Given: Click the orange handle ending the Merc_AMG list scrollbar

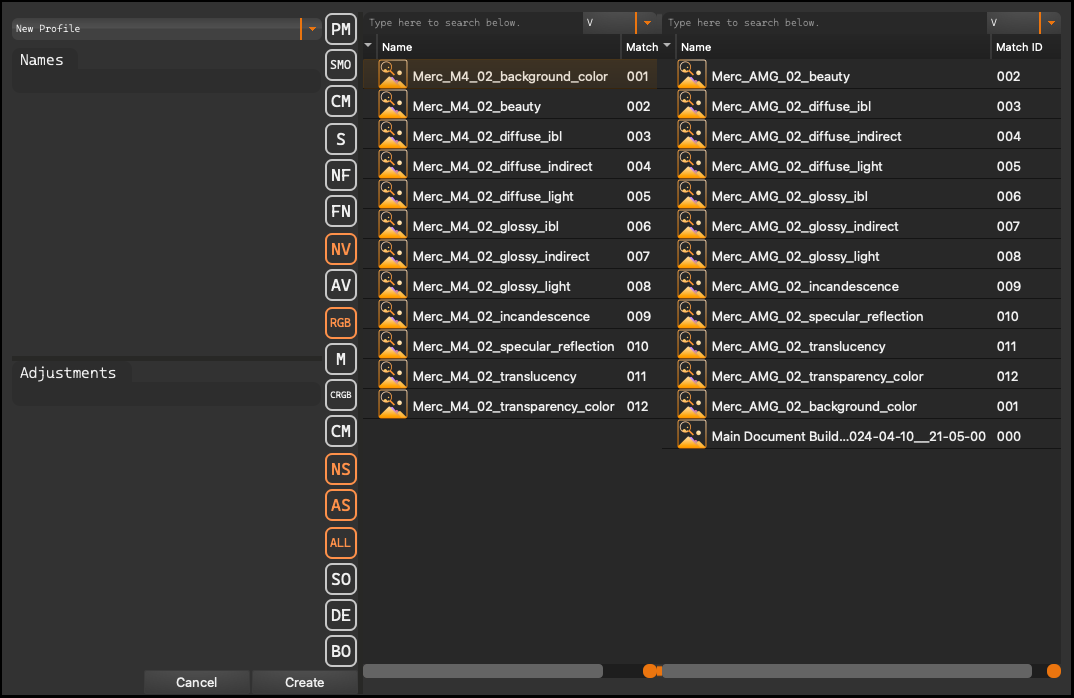Looking at the screenshot, I should (x=1053, y=671).
